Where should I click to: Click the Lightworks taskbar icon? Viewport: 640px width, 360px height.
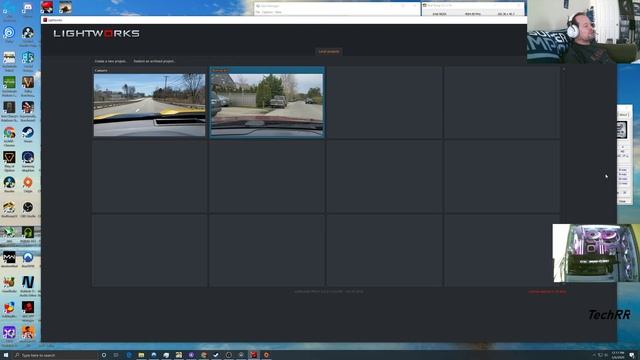(x=253, y=355)
